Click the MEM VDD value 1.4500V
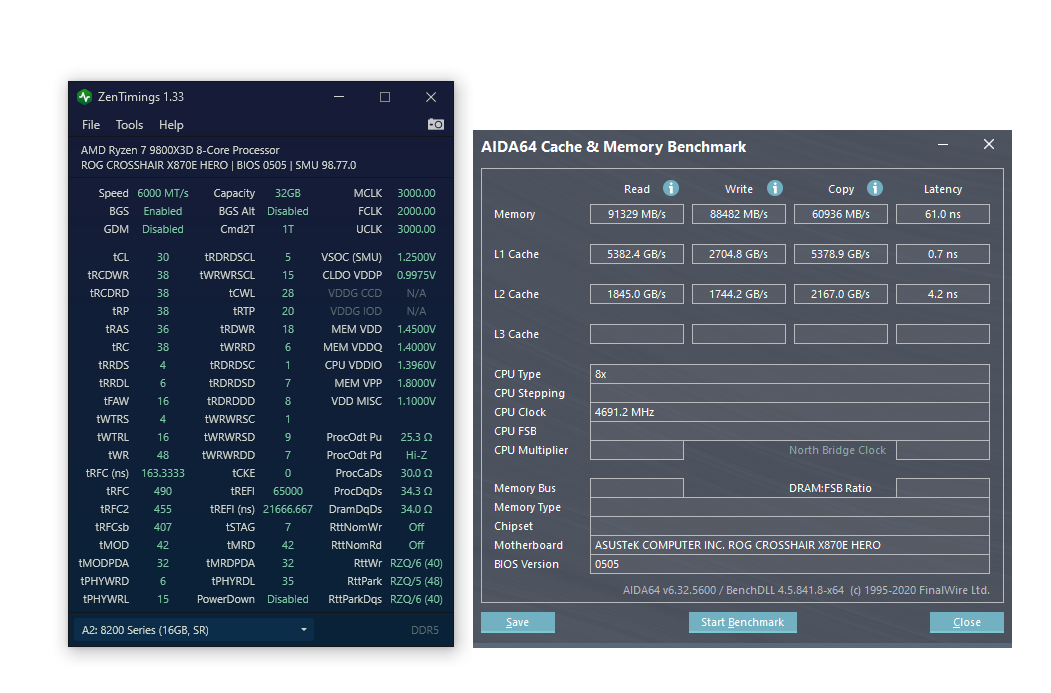1051x693 pixels. [x=416, y=330]
